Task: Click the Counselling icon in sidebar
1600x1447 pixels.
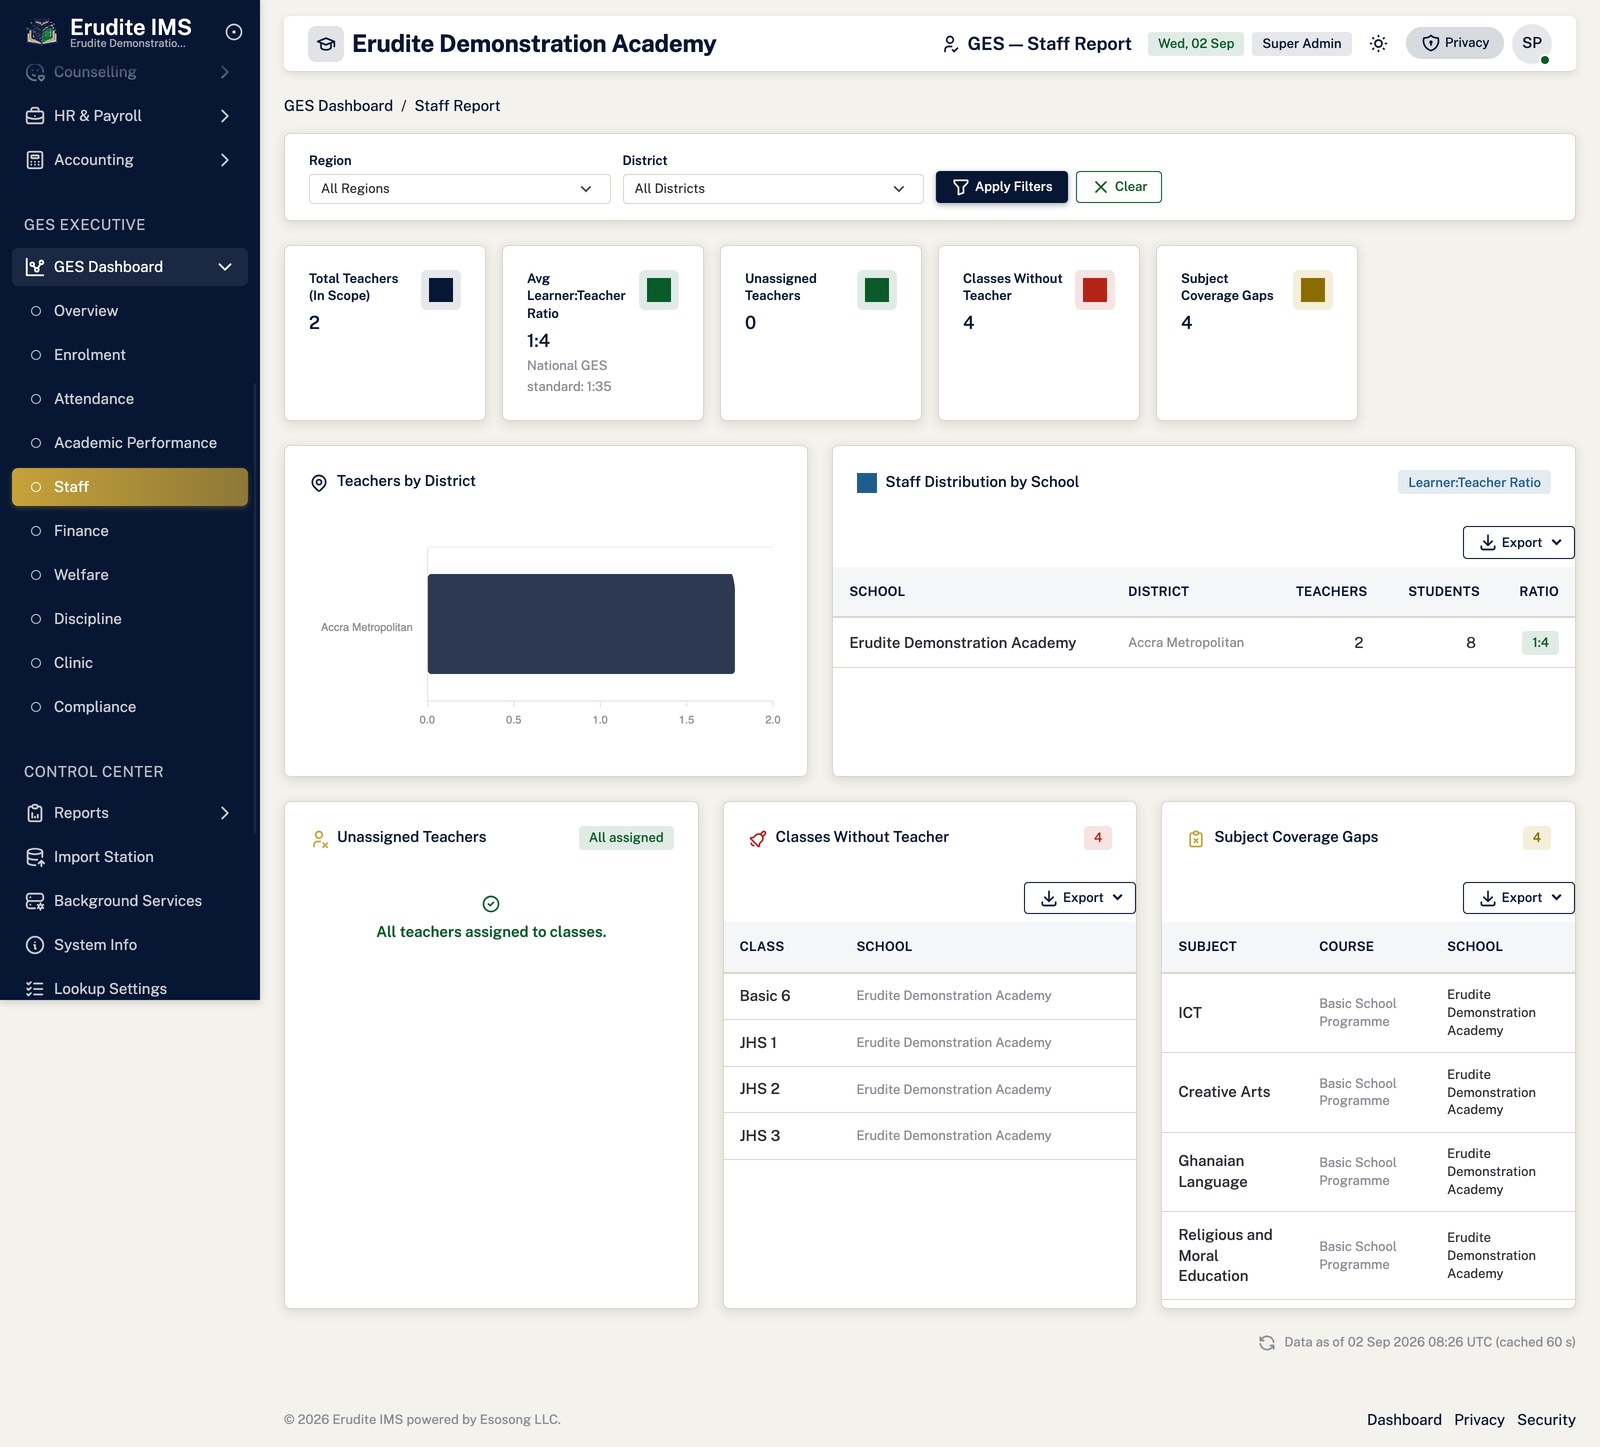Action: [35, 72]
